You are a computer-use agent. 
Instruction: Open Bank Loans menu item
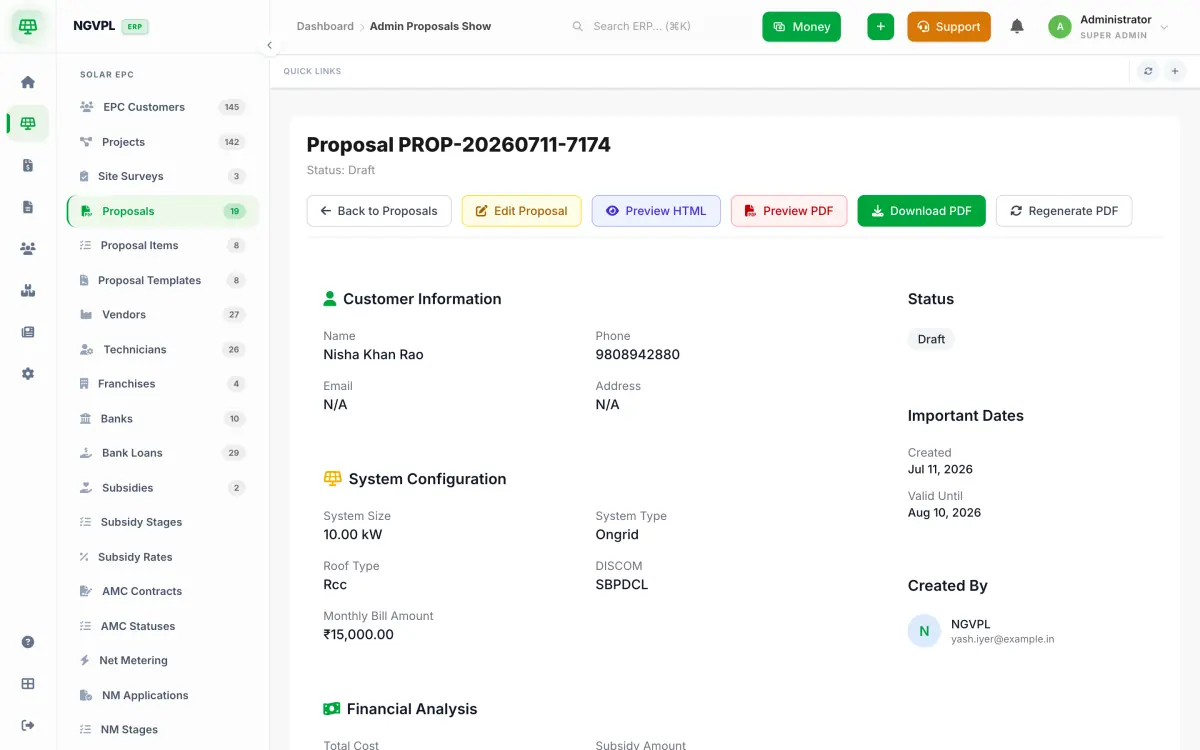tap(162, 453)
